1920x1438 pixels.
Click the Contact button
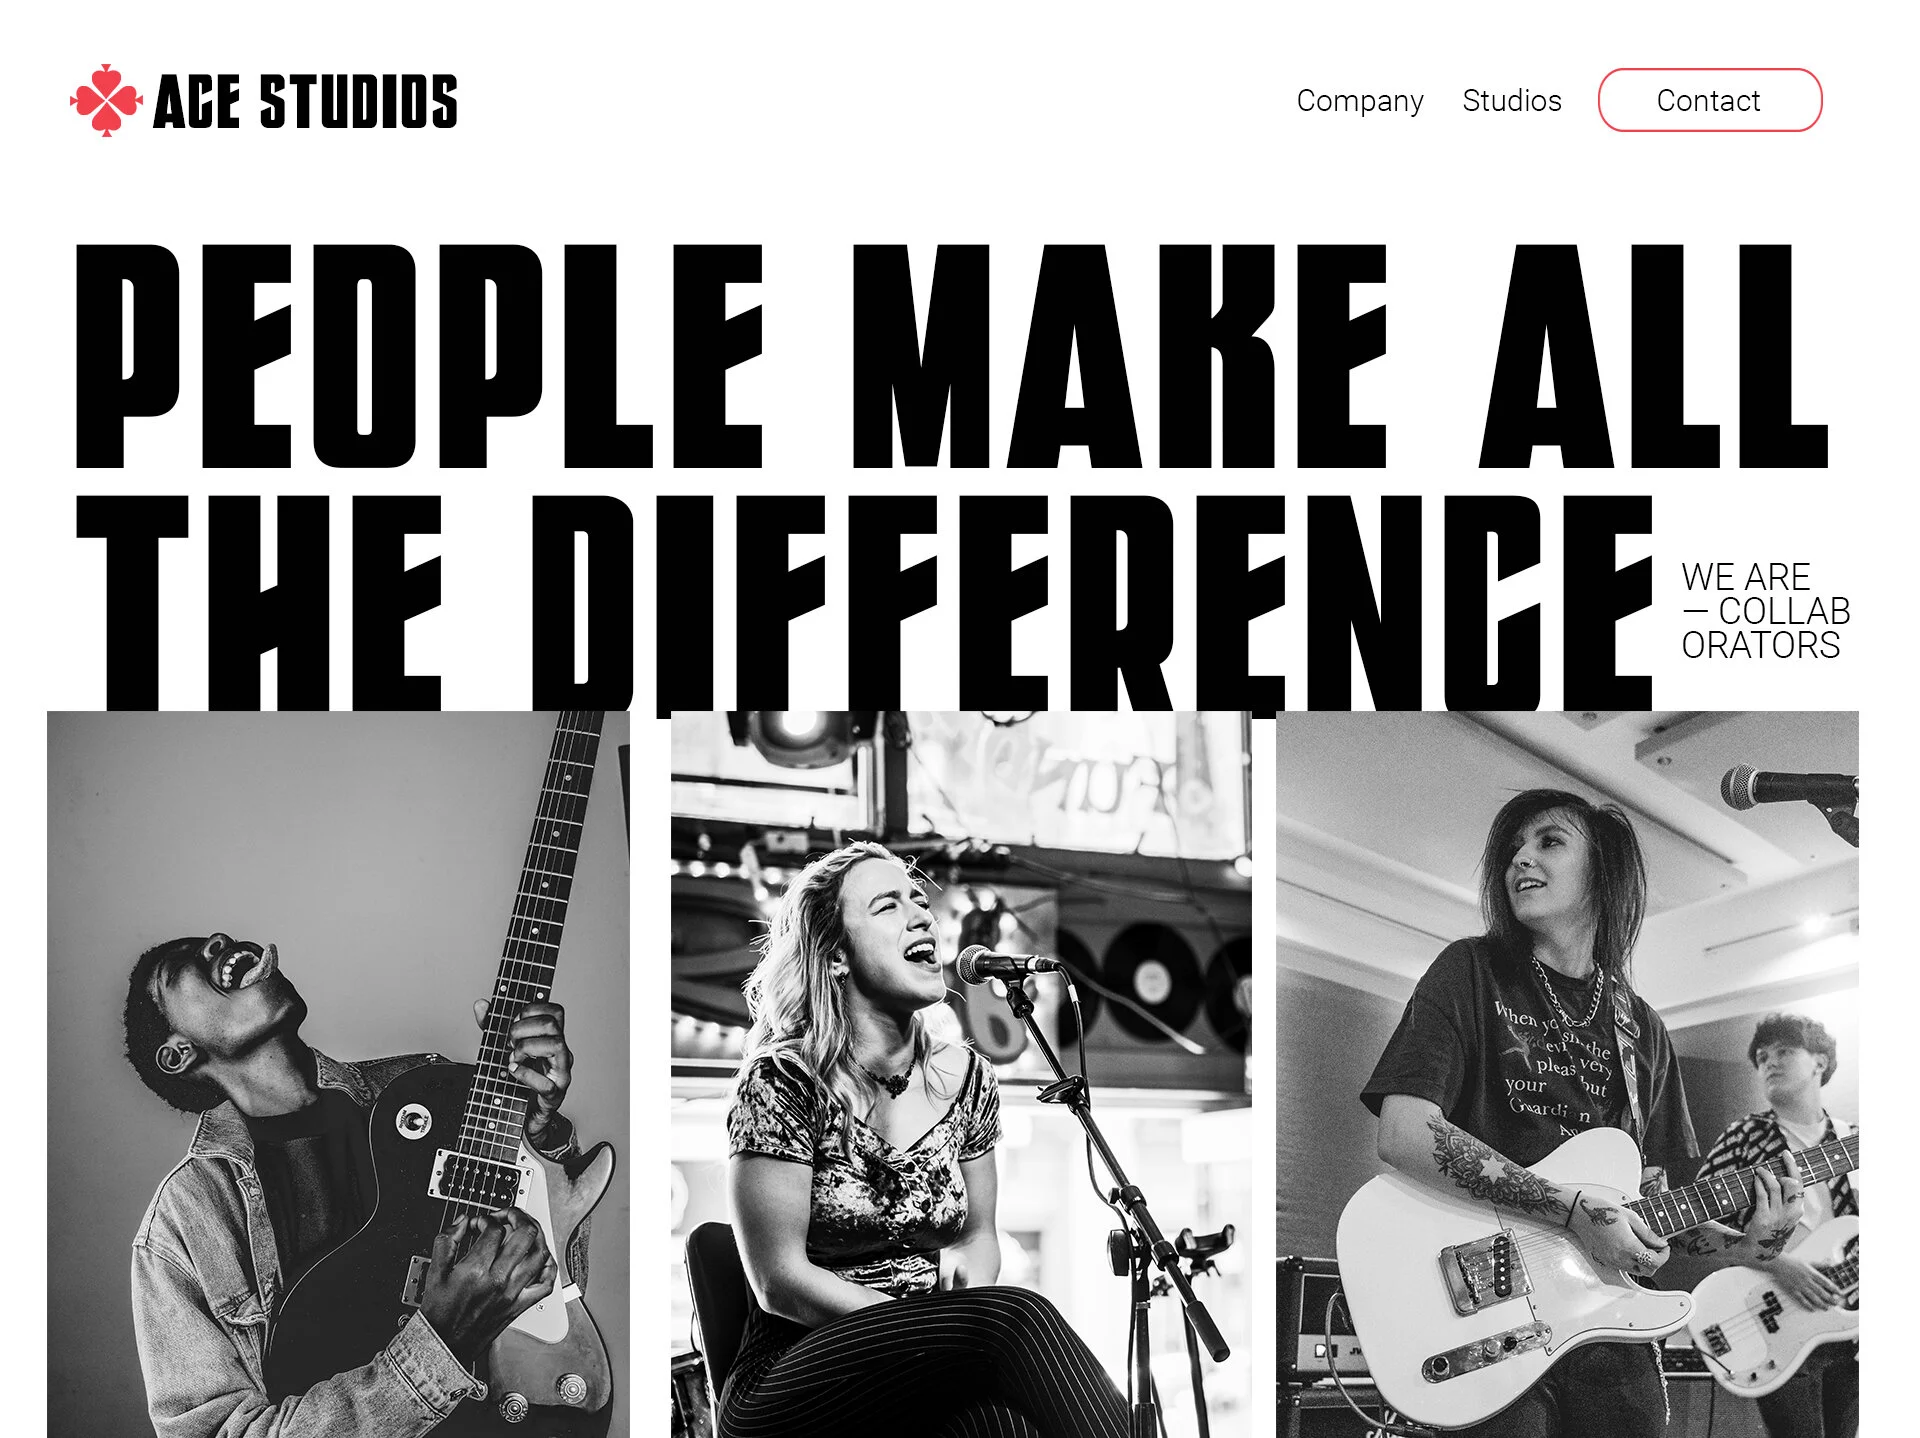click(1709, 100)
